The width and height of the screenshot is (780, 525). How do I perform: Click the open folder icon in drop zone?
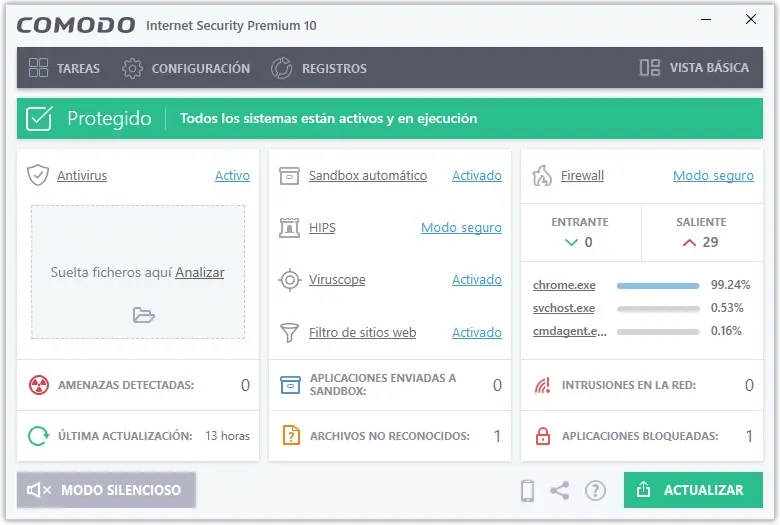(144, 315)
